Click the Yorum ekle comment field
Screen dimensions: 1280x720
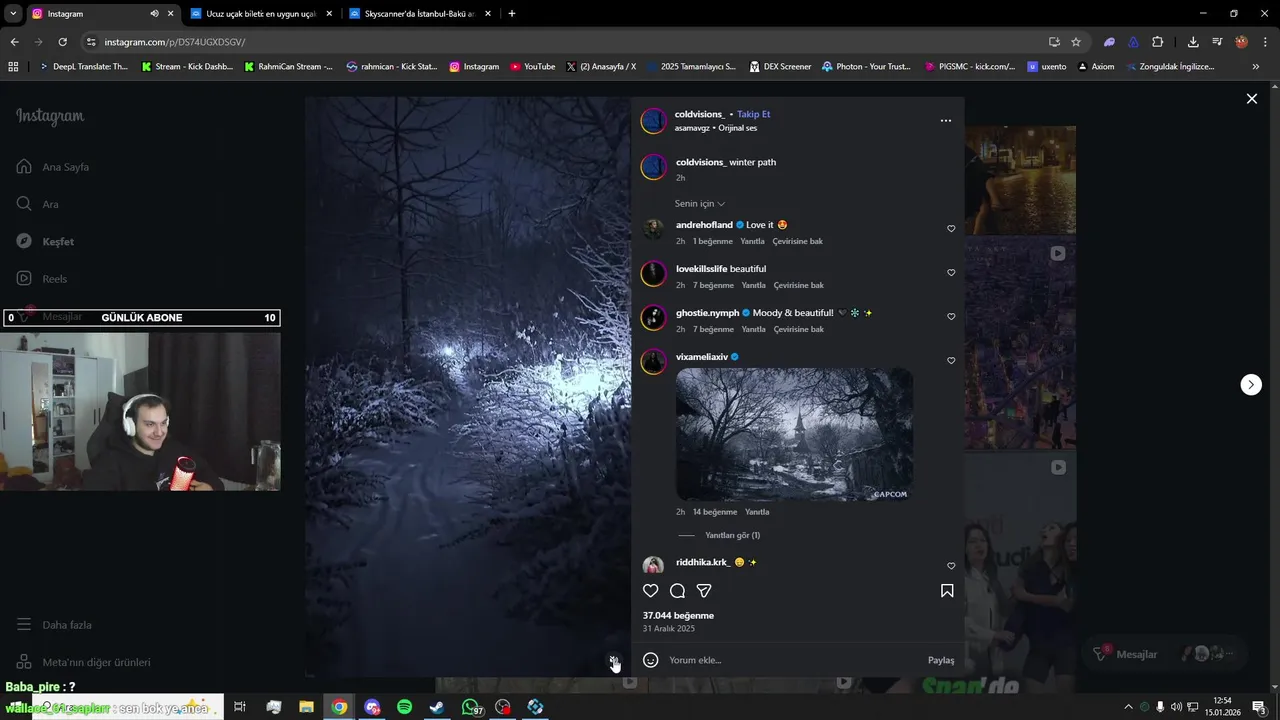pos(795,660)
